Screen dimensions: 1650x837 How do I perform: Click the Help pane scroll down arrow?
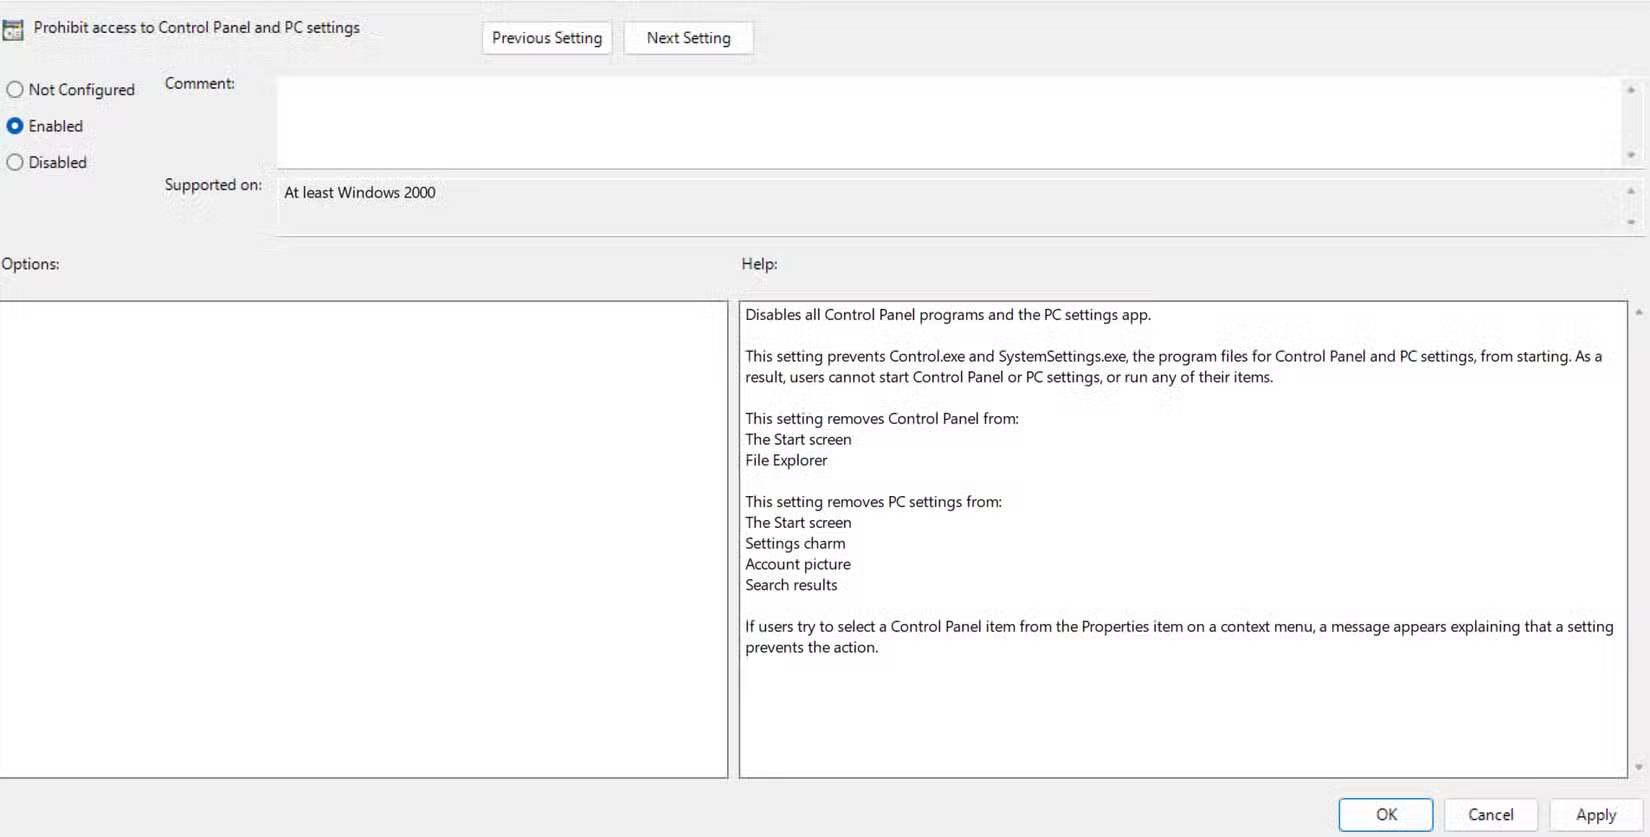(x=1639, y=767)
